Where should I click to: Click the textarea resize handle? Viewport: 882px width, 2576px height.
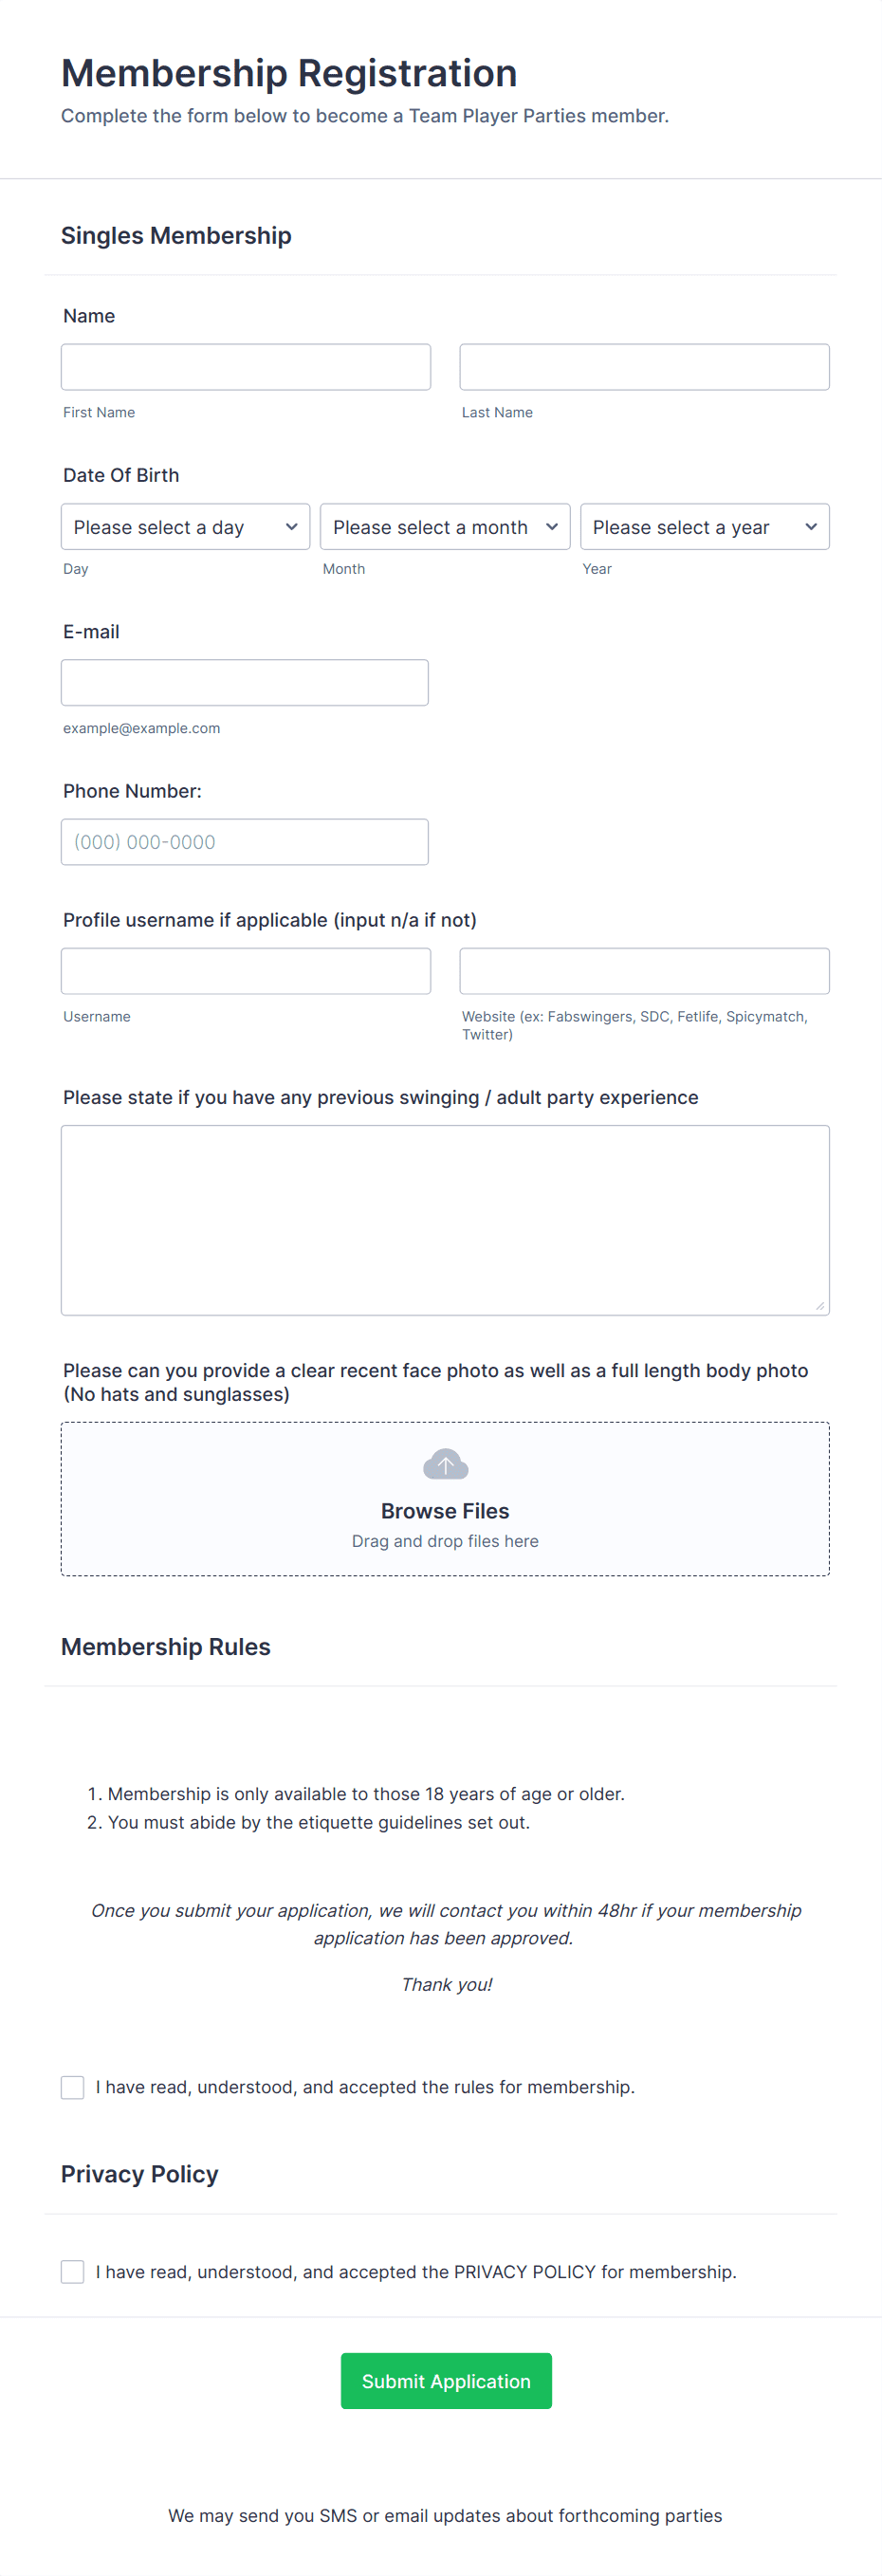[x=822, y=1306]
